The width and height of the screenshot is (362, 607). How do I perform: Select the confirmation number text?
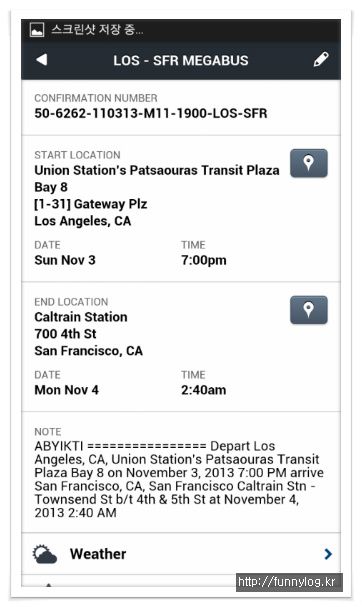pyautogui.click(x=151, y=113)
